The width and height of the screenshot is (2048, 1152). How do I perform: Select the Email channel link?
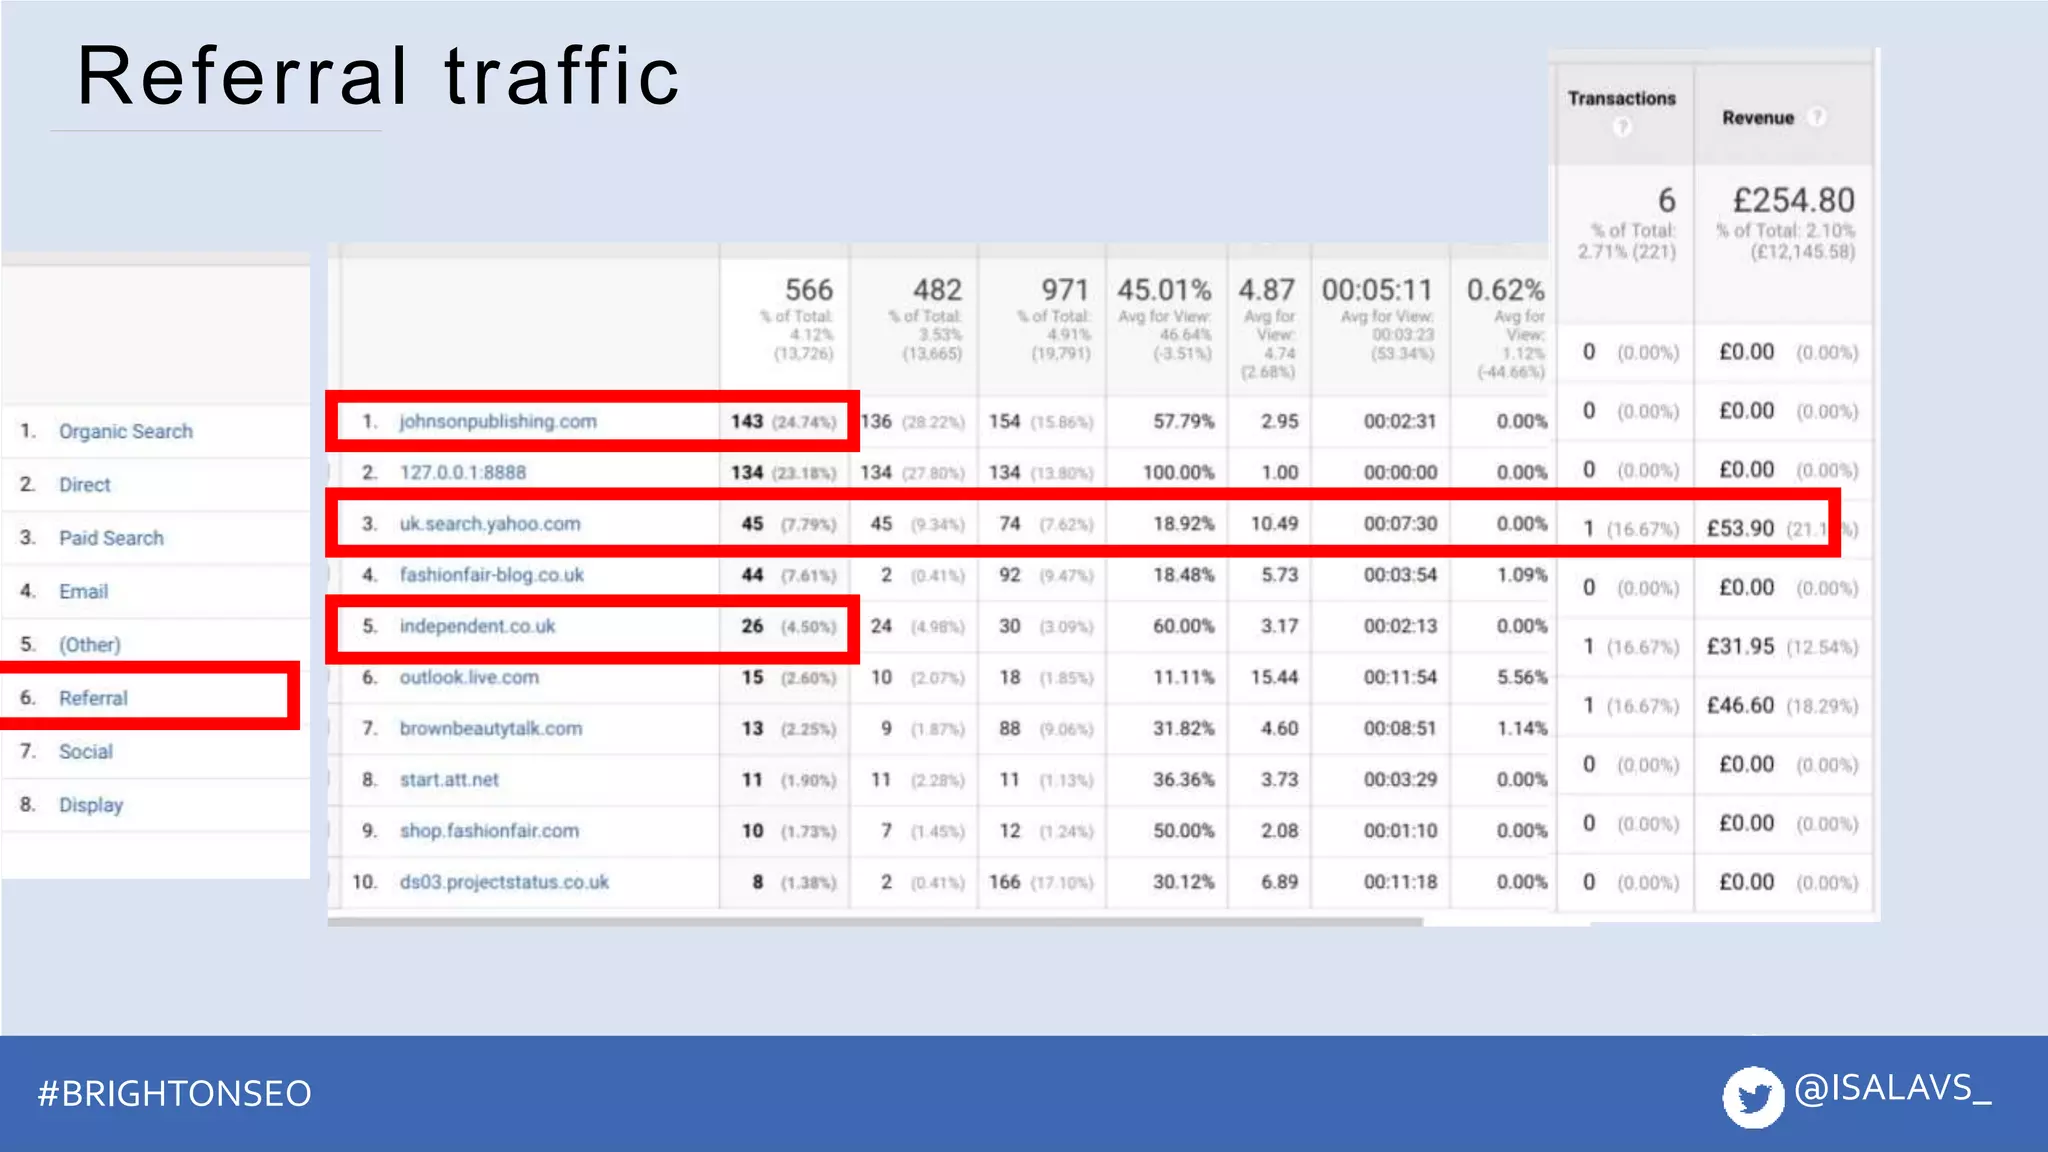[x=83, y=591]
